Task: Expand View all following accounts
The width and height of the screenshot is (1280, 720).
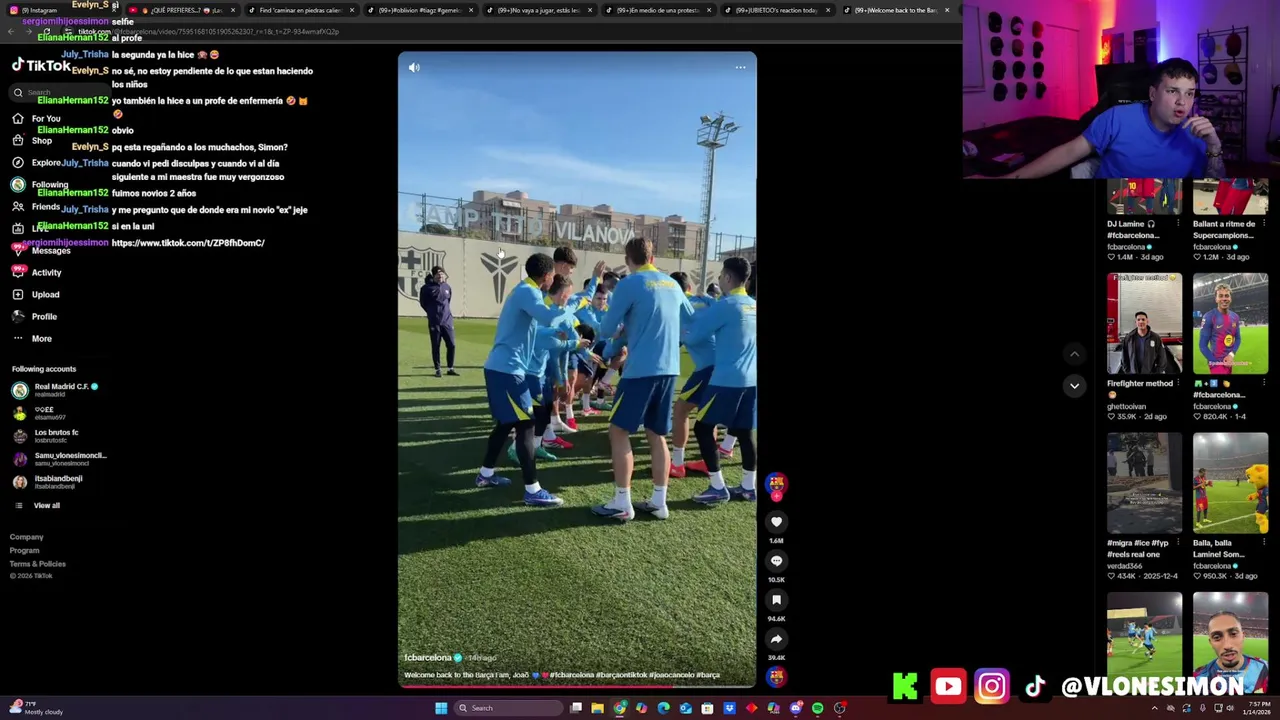Action: coord(37,505)
